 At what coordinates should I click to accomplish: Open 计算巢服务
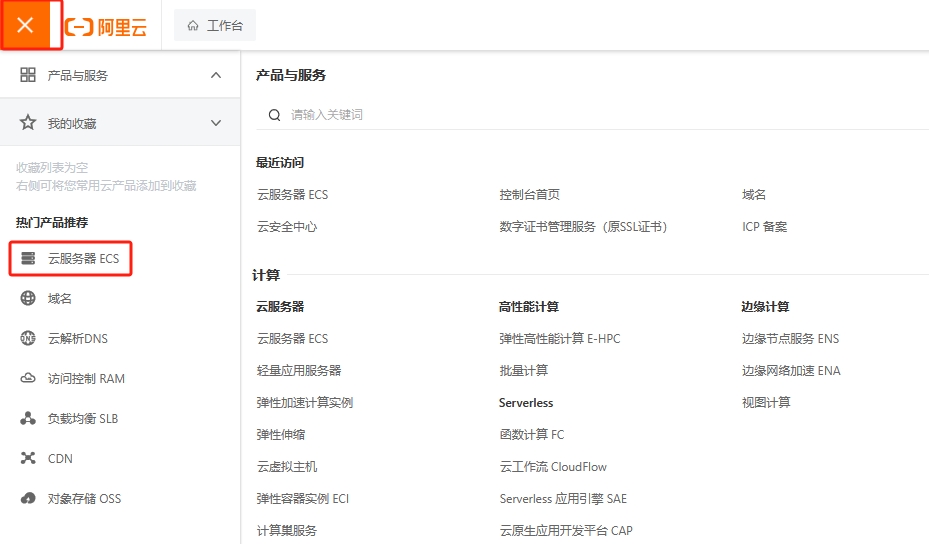(x=287, y=530)
